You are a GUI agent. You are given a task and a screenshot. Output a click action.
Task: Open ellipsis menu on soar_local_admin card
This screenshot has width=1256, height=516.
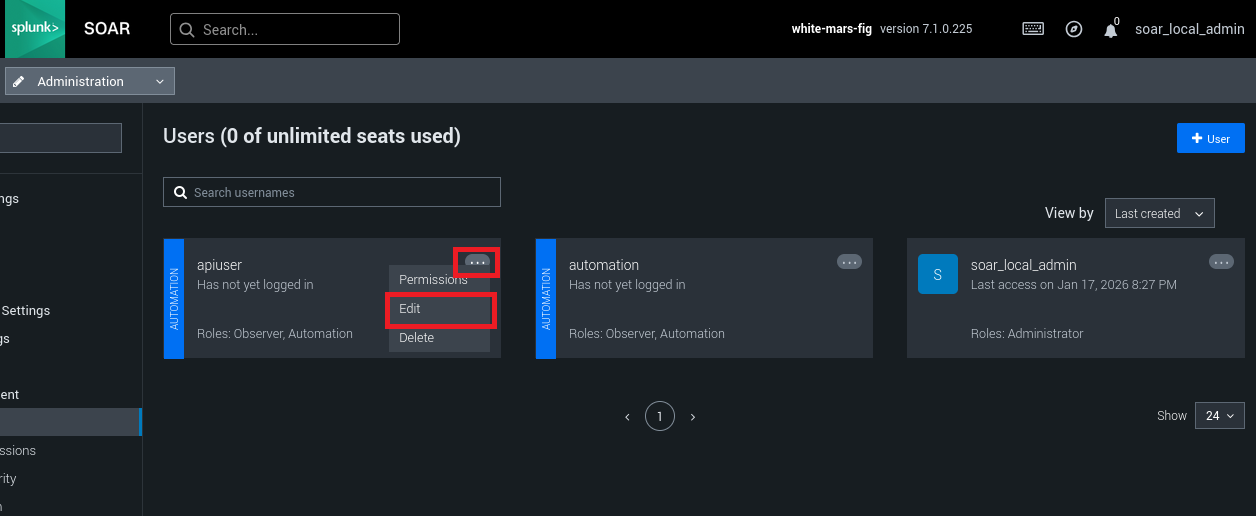coord(1221,262)
